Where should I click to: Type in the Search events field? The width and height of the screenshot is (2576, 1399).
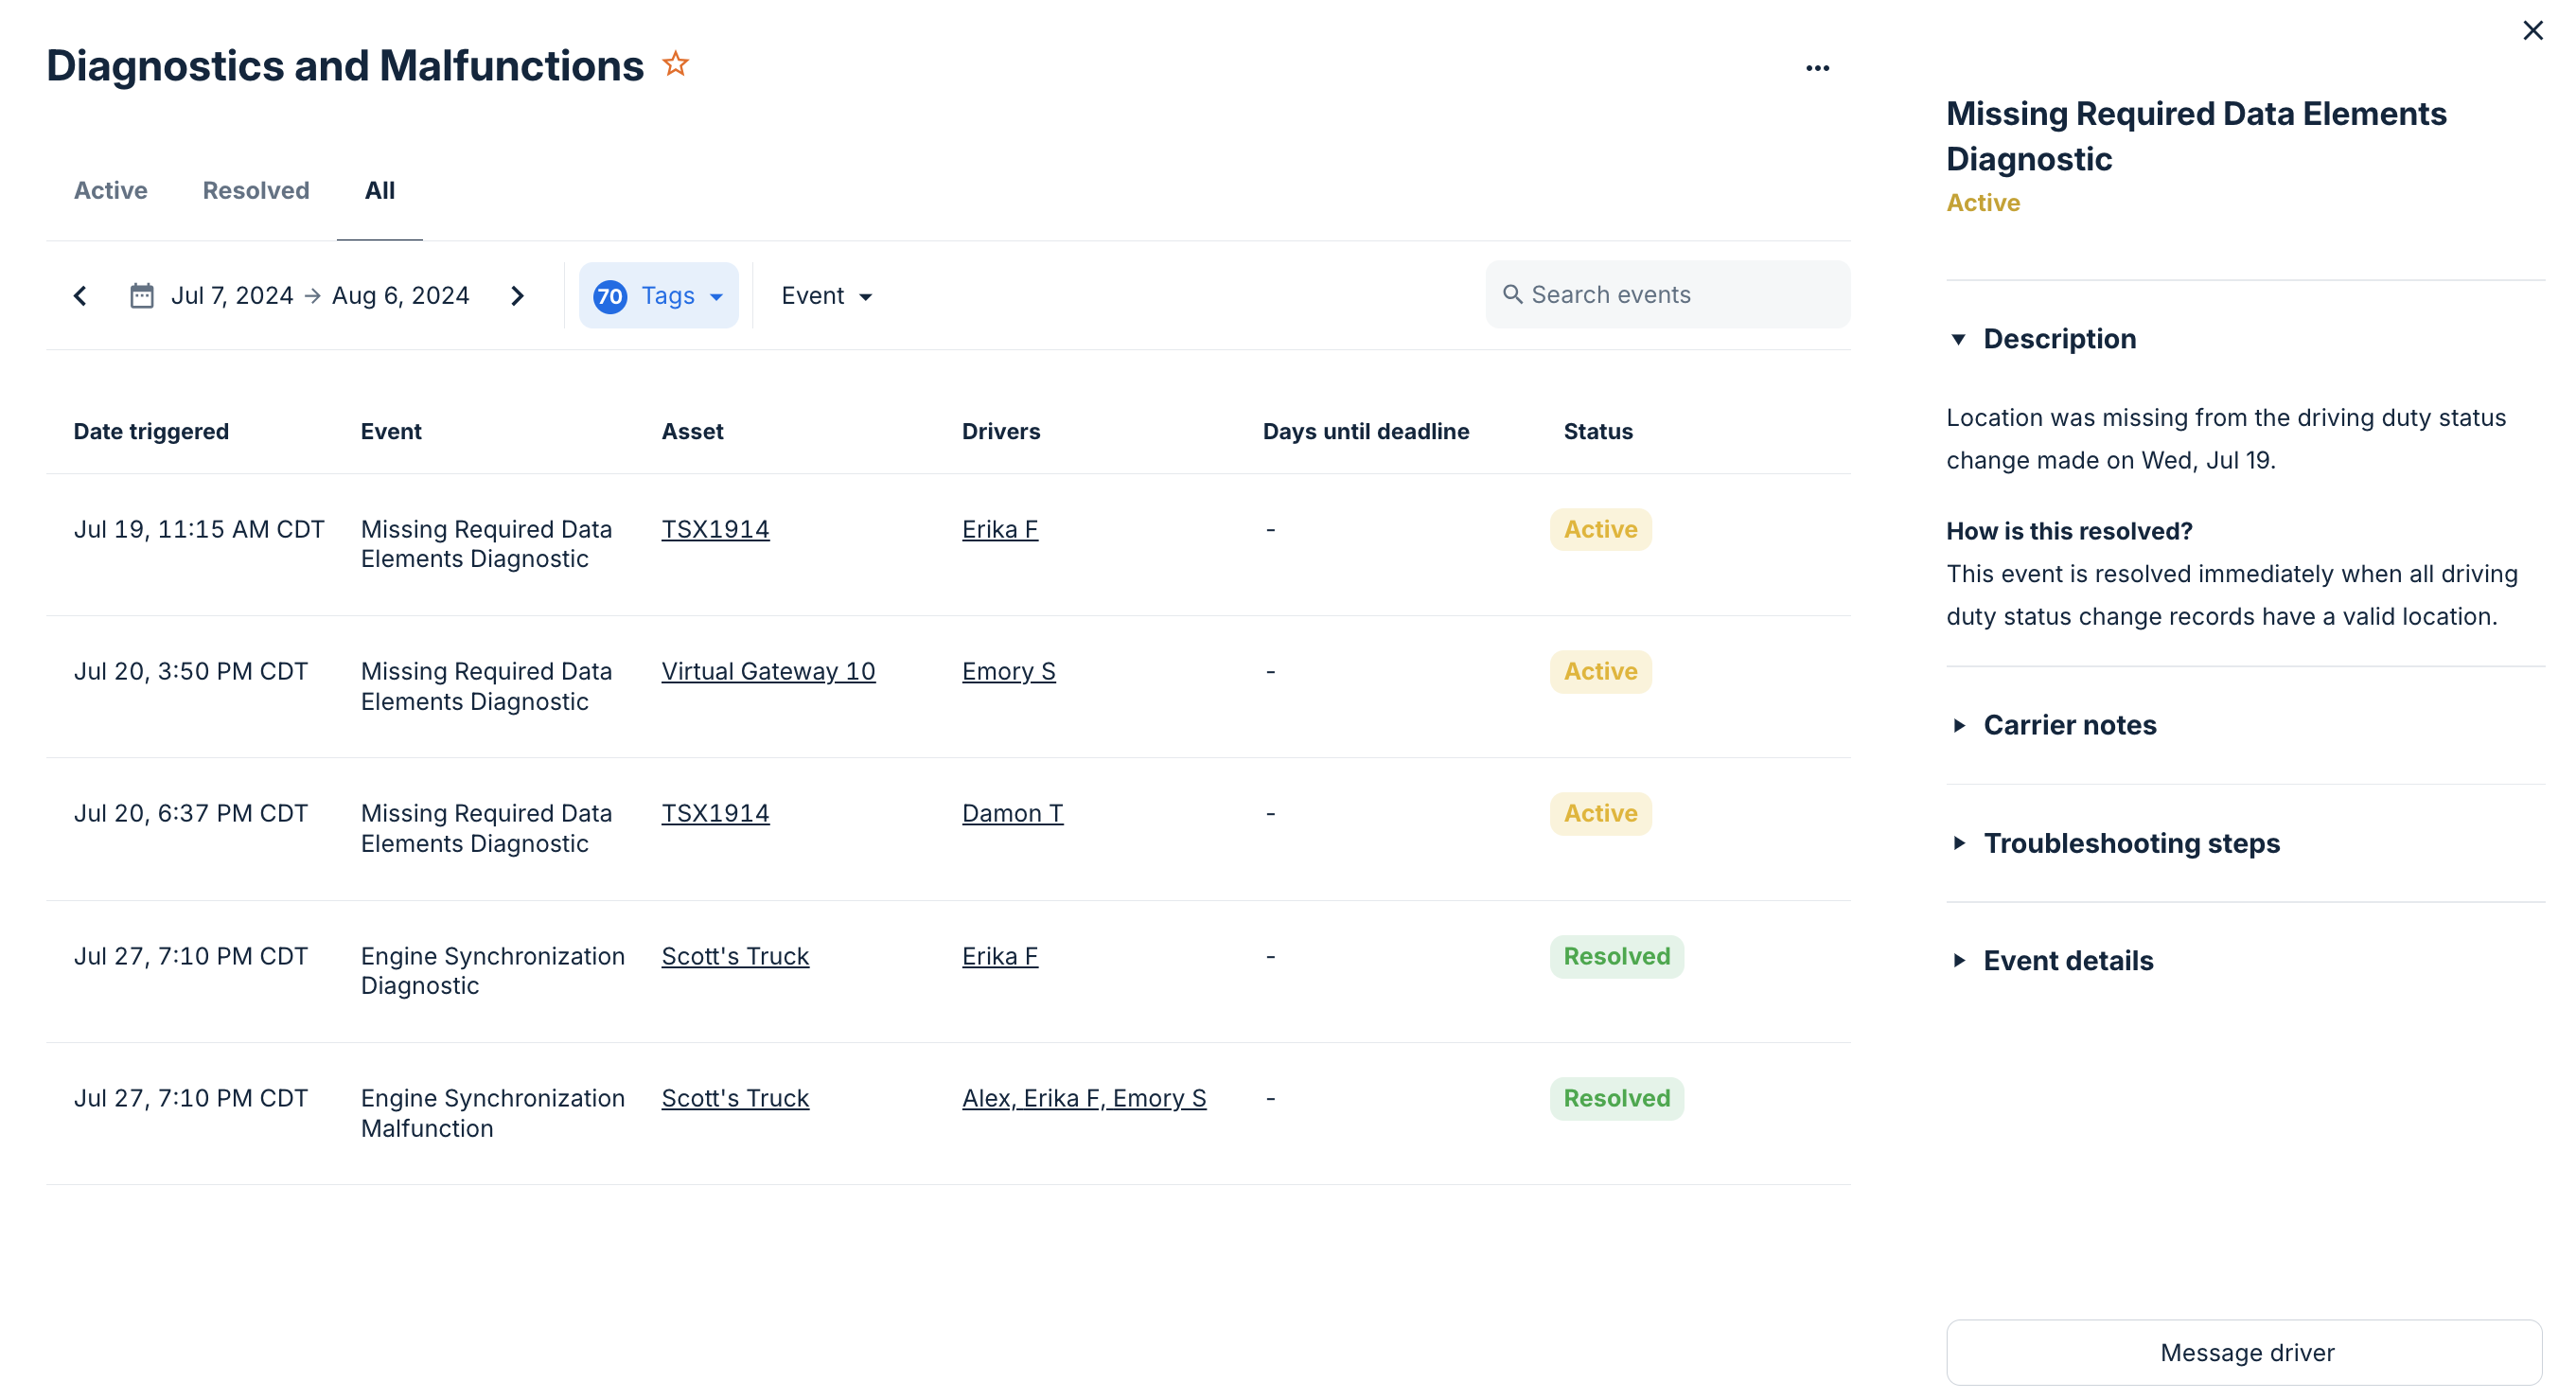(1680, 295)
